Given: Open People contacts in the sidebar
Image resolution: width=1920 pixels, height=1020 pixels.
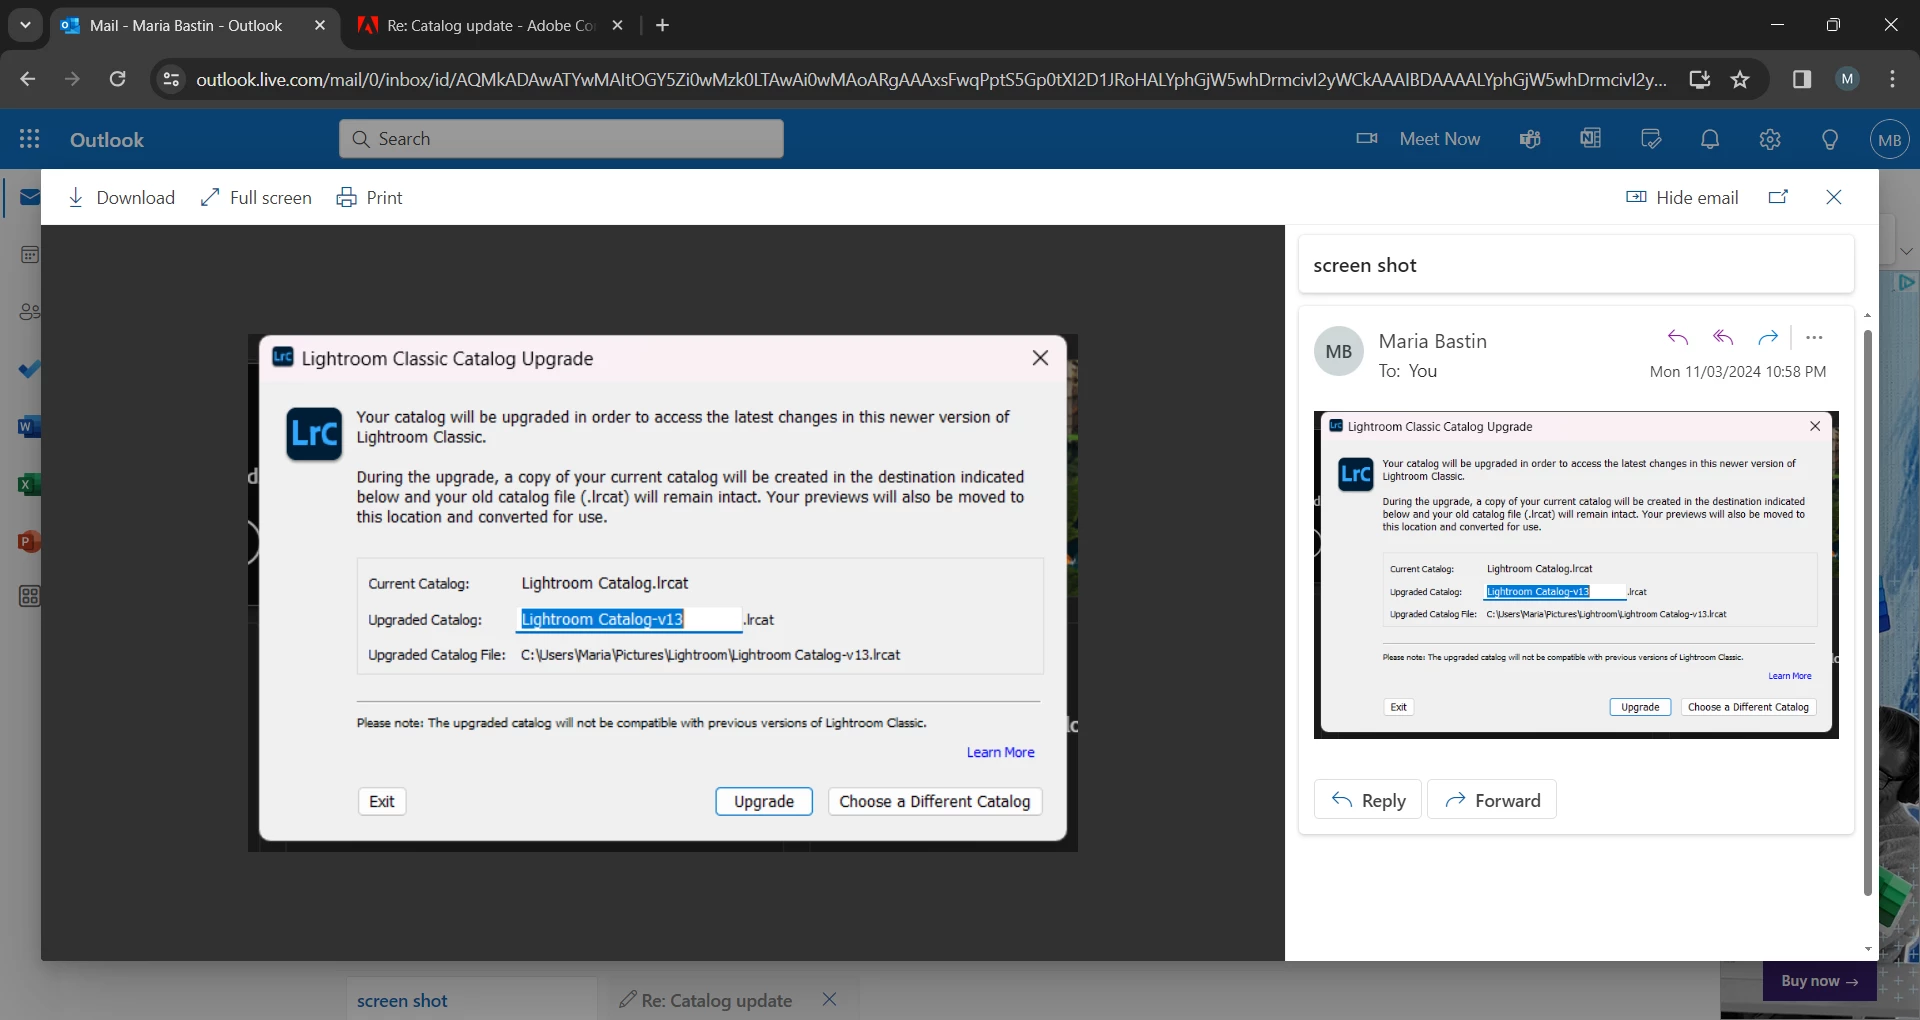Looking at the screenshot, I should [30, 312].
